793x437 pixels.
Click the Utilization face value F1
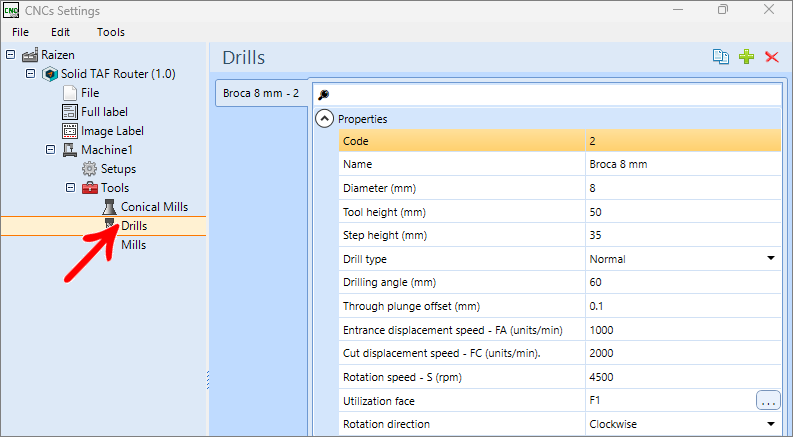coord(670,401)
